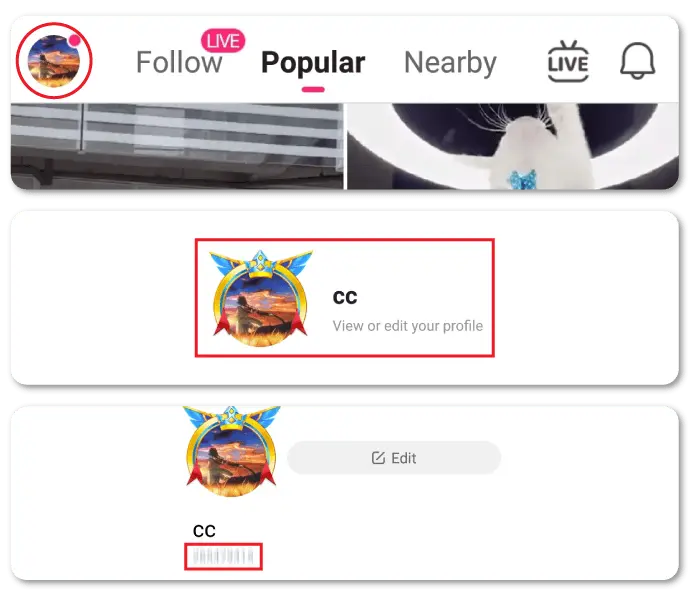The image size is (688, 595).
Task: Switch to the Popular tab
Action: tap(313, 62)
